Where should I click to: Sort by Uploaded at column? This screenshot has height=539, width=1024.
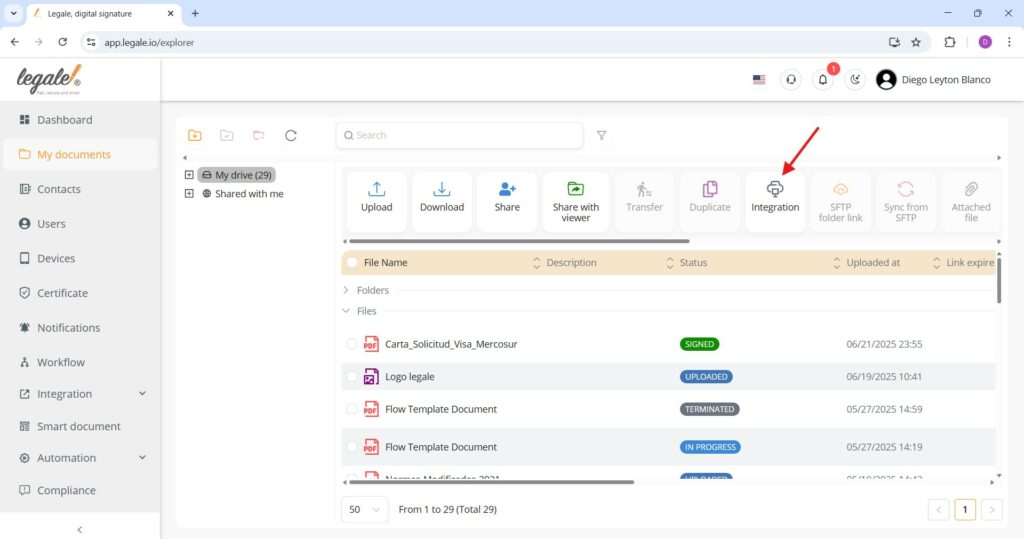click(936, 263)
